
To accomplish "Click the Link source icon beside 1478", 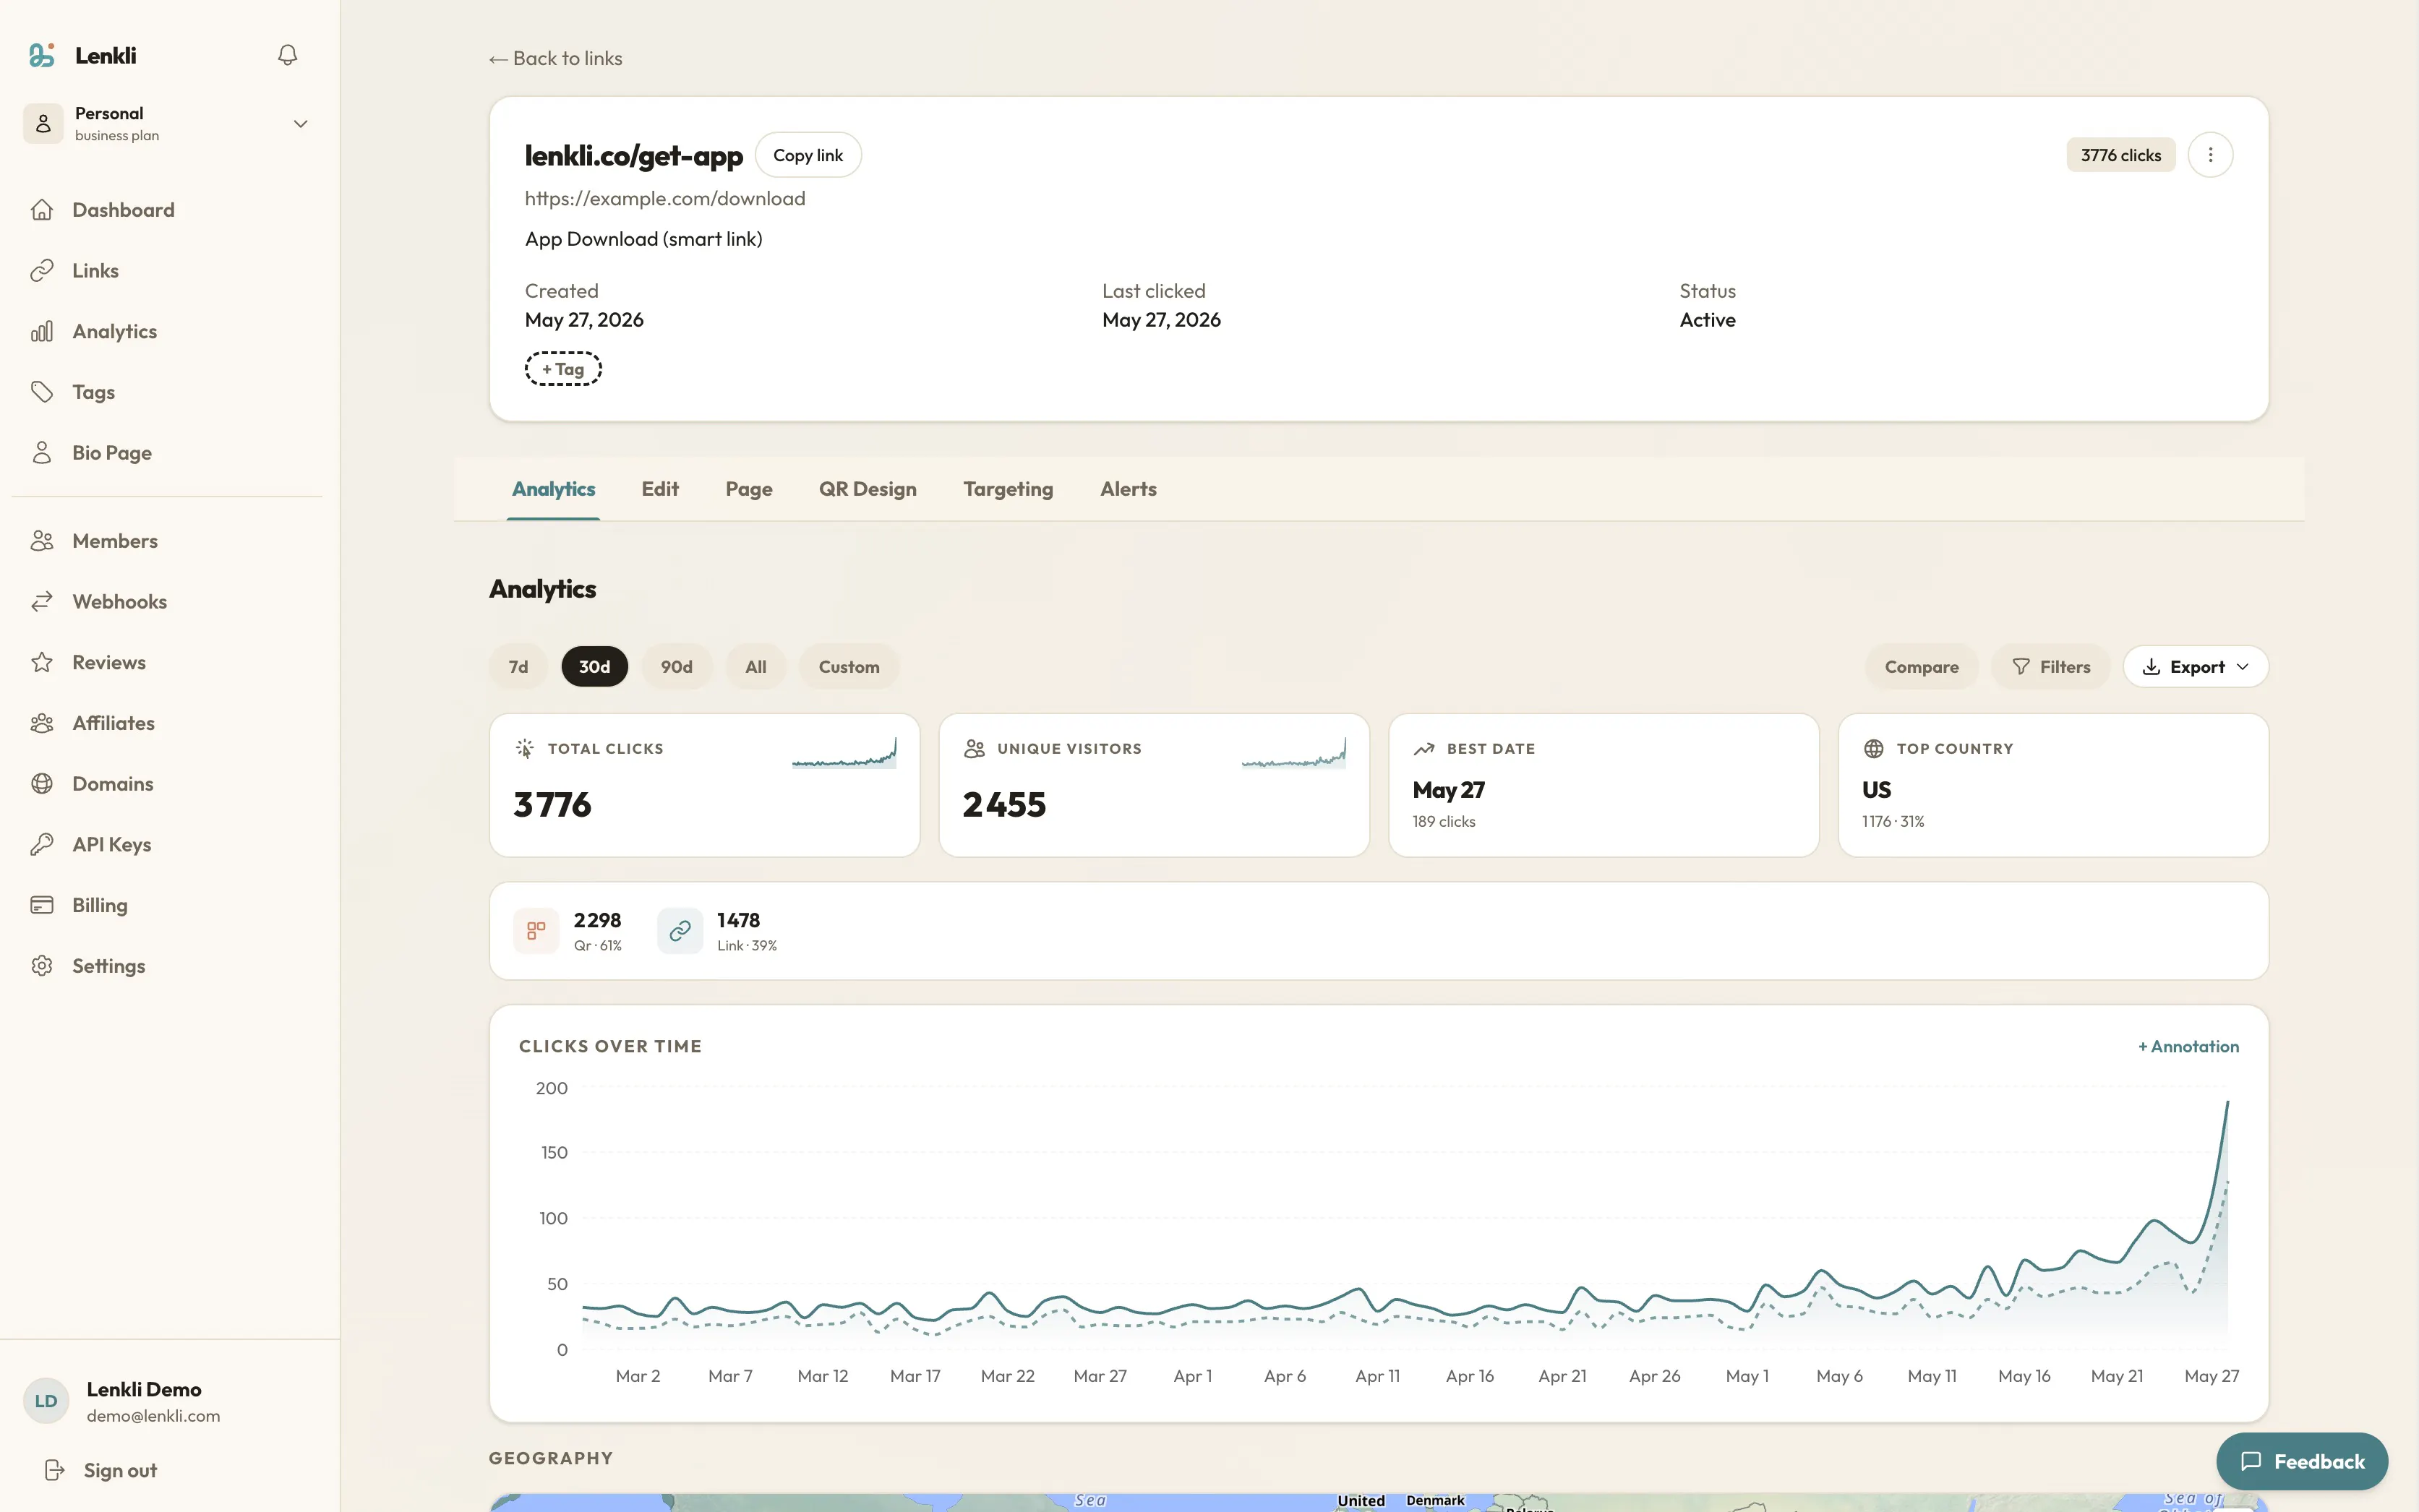I will [680, 931].
